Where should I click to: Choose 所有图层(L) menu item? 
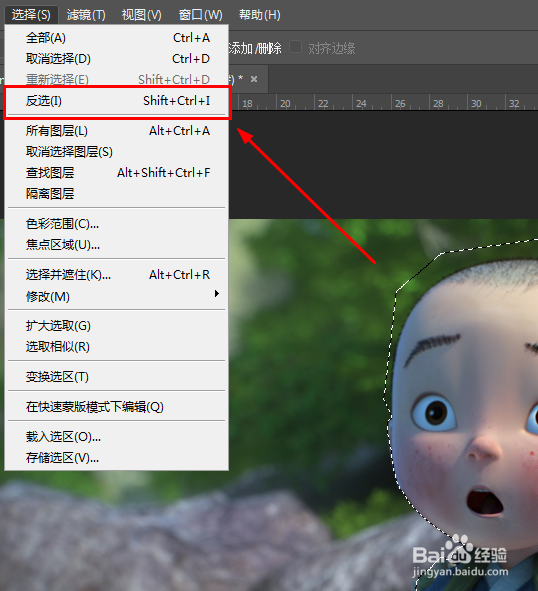116,131
